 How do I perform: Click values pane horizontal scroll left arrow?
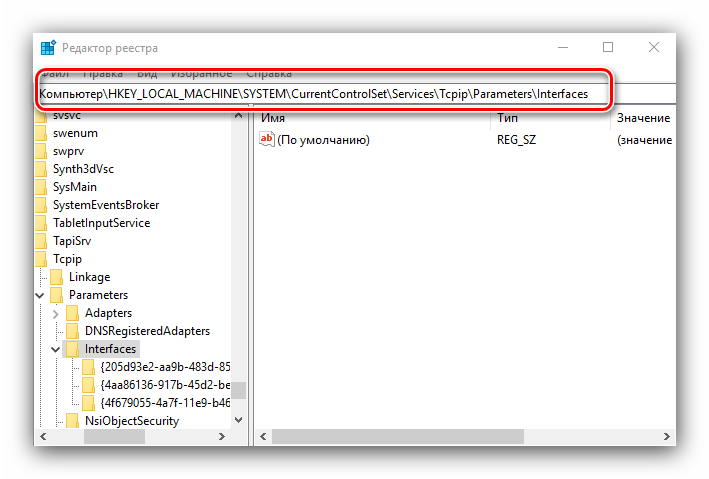(263, 436)
